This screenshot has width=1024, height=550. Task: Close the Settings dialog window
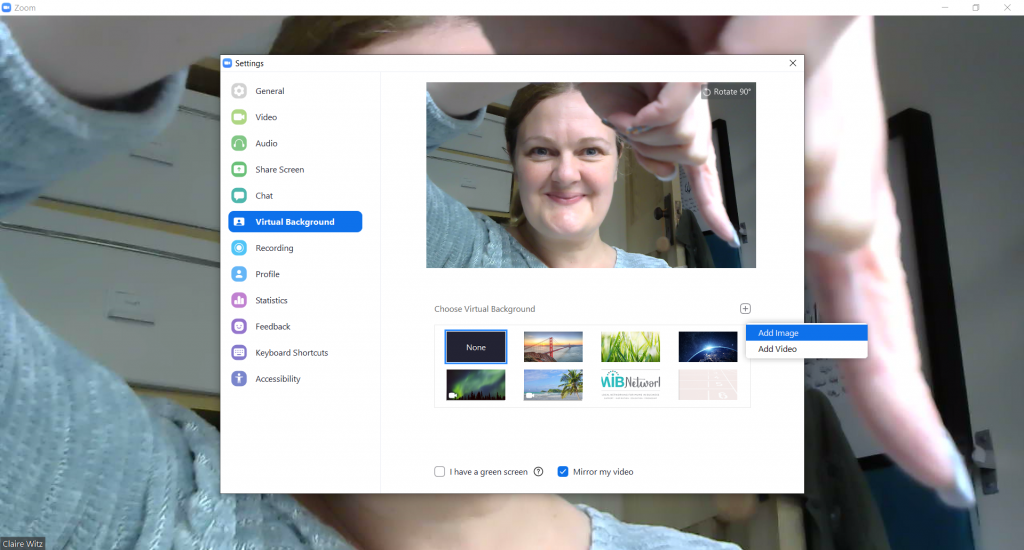(x=793, y=63)
